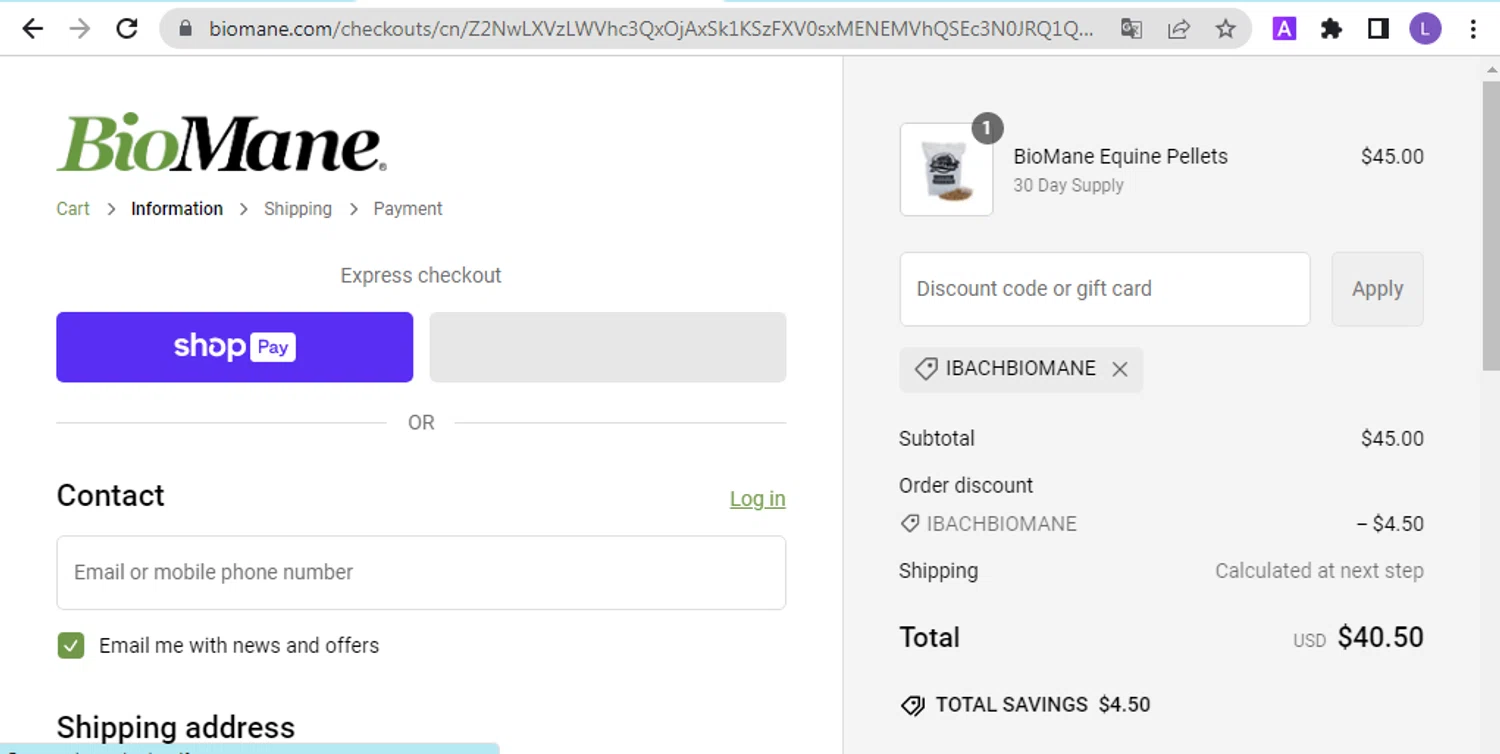Open the purple A extension
Viewport: 1500px width, 754px height.
(x=1284, y=29)
